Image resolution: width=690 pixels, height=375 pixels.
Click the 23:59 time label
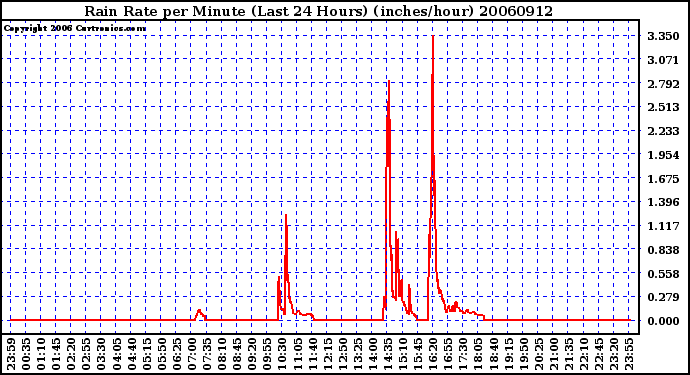11,354
